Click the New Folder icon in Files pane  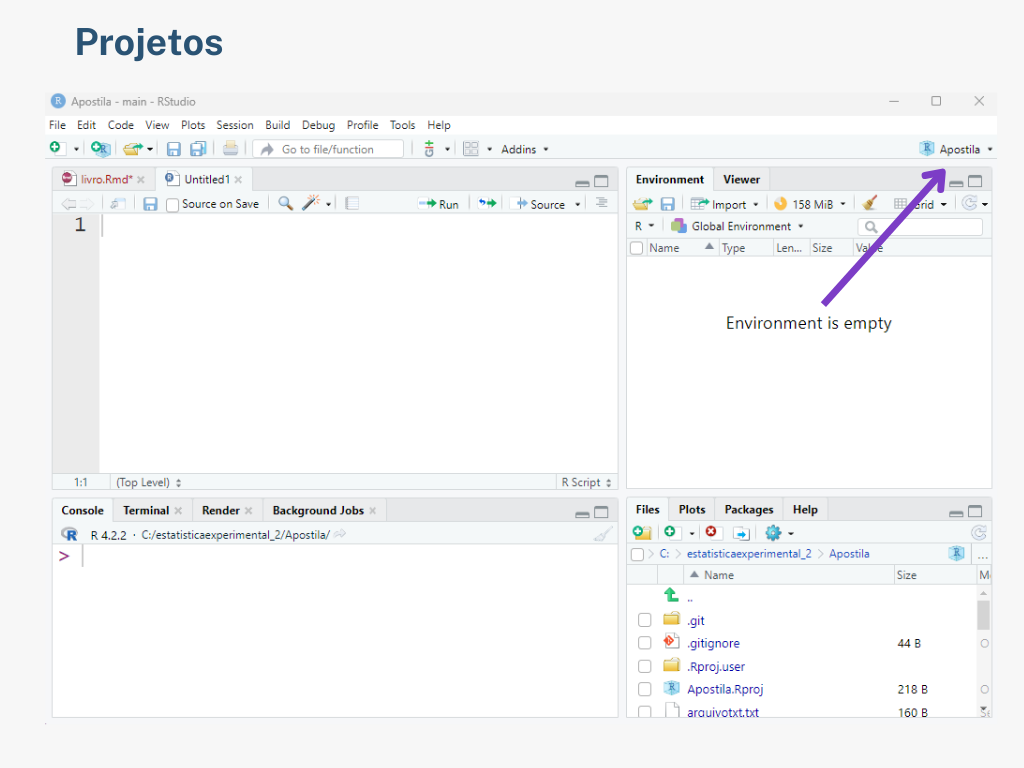[642, 533]
